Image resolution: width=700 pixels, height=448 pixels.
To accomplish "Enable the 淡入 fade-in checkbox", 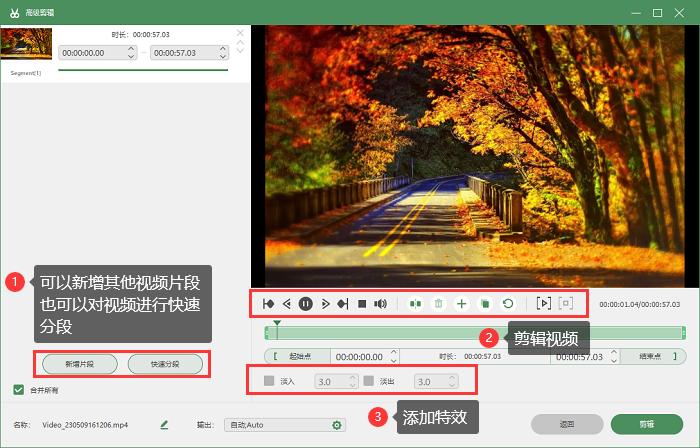I will pos(269,381).
